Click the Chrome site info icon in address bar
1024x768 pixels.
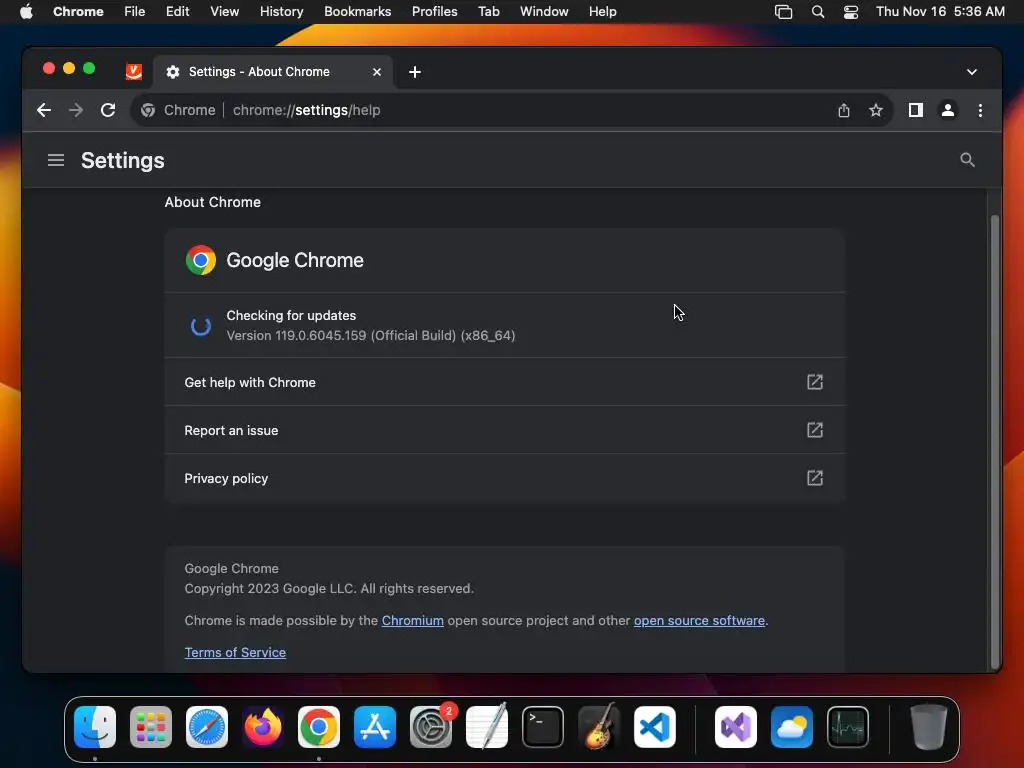pyautogui.click(x=148, y=110)
